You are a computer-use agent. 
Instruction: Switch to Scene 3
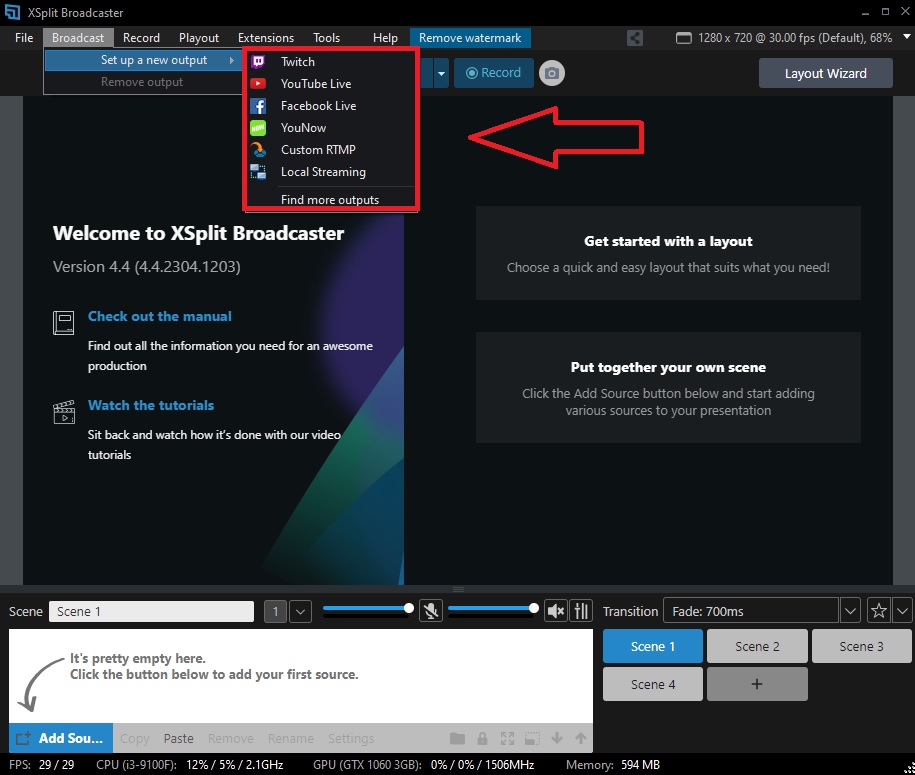point(861,647)
